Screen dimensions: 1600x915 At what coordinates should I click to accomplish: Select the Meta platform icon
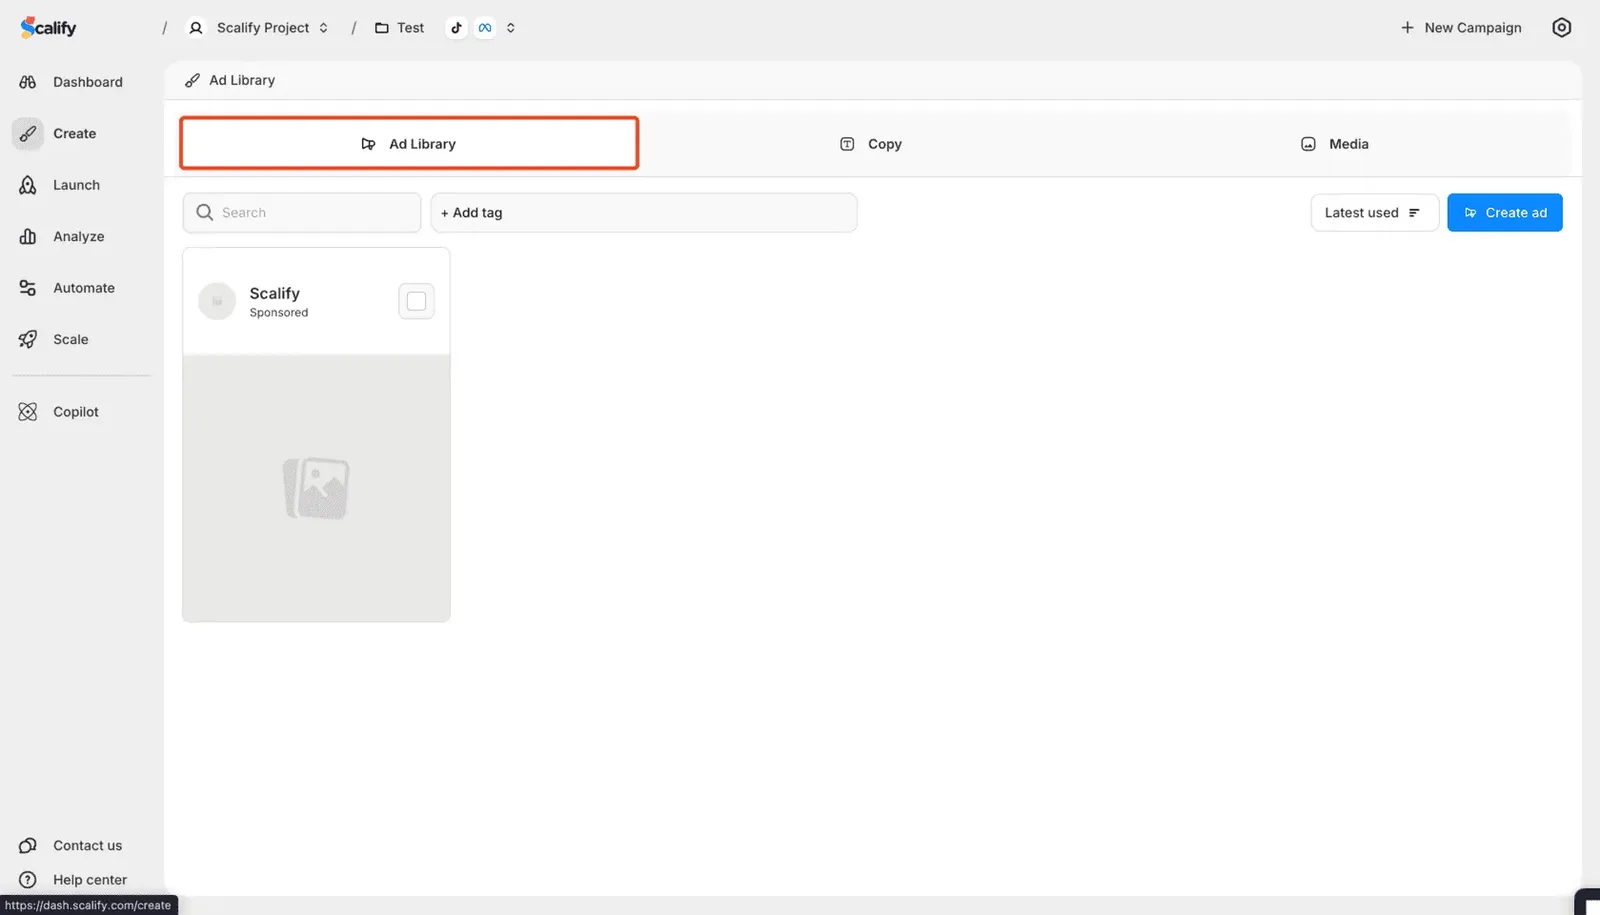click(x=484, y=27)
